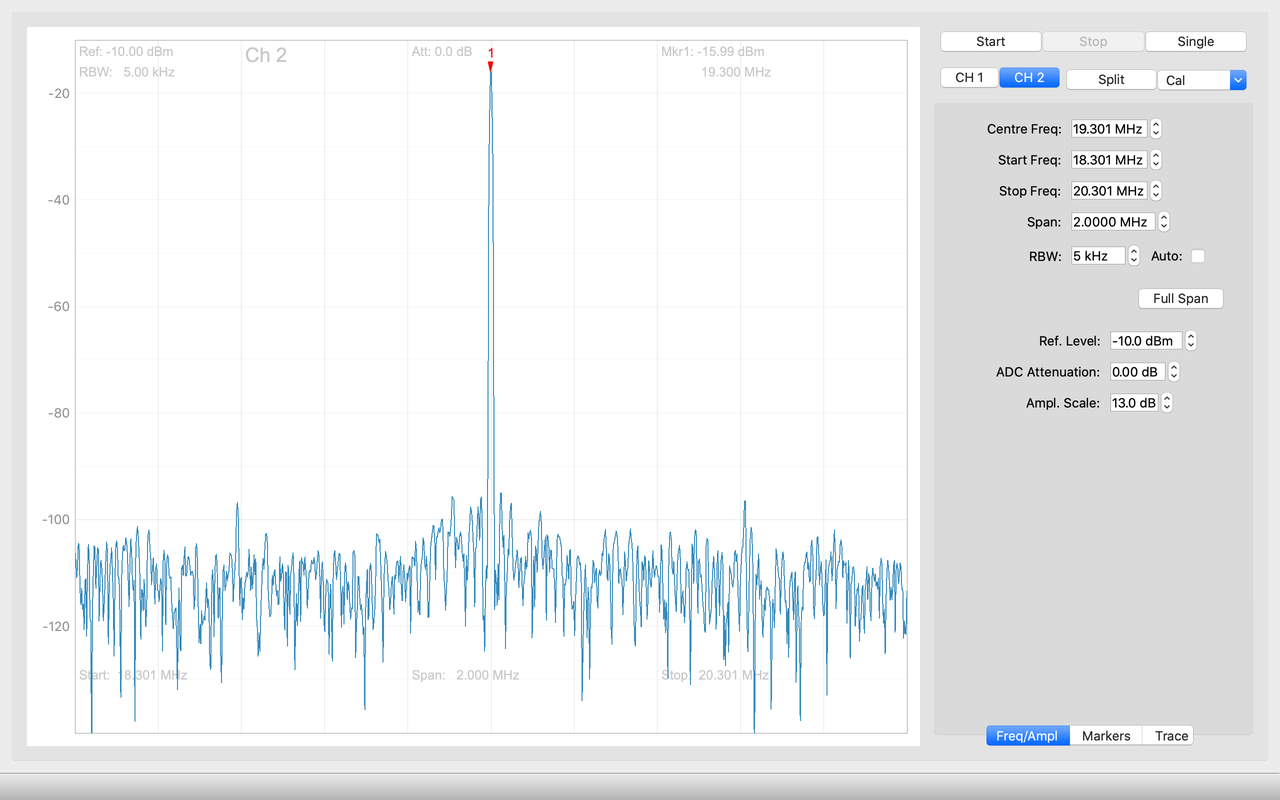1280x800 pixels.
Task: Click the 'Span: 2.000 MHz' plot text
Action: tap(465, 675)
